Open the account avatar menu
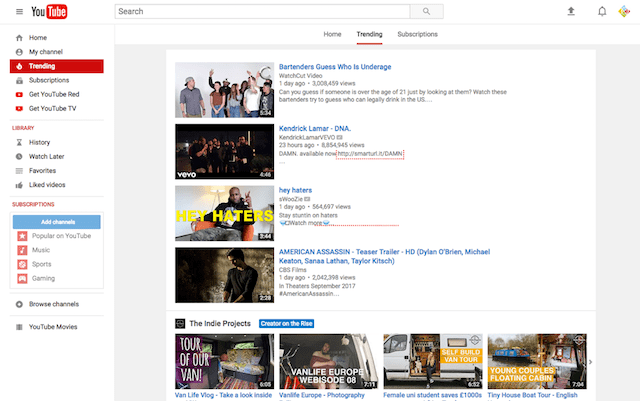 point(626,12)
